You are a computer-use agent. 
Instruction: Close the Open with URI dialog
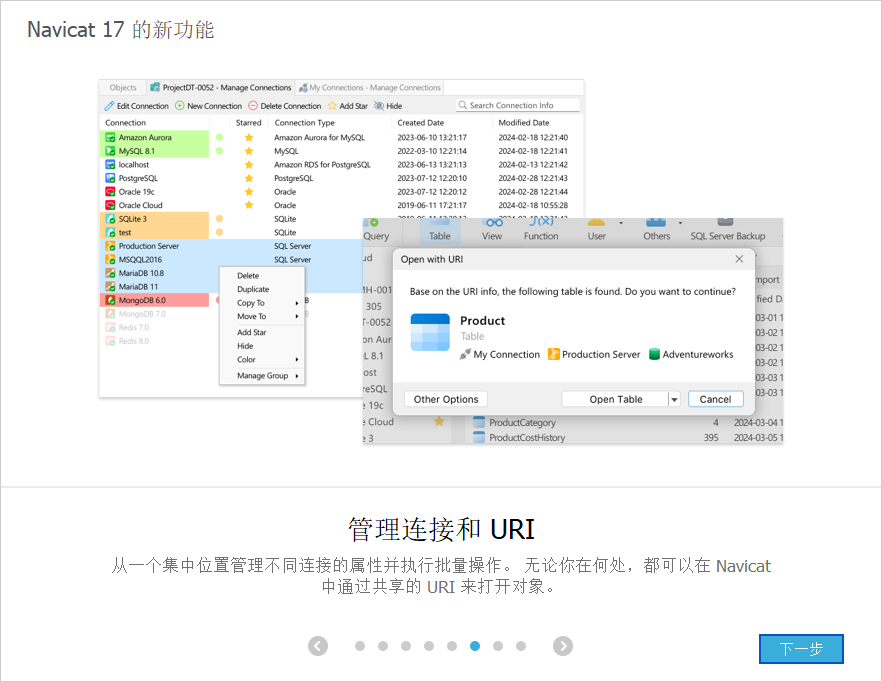(739, 259)
